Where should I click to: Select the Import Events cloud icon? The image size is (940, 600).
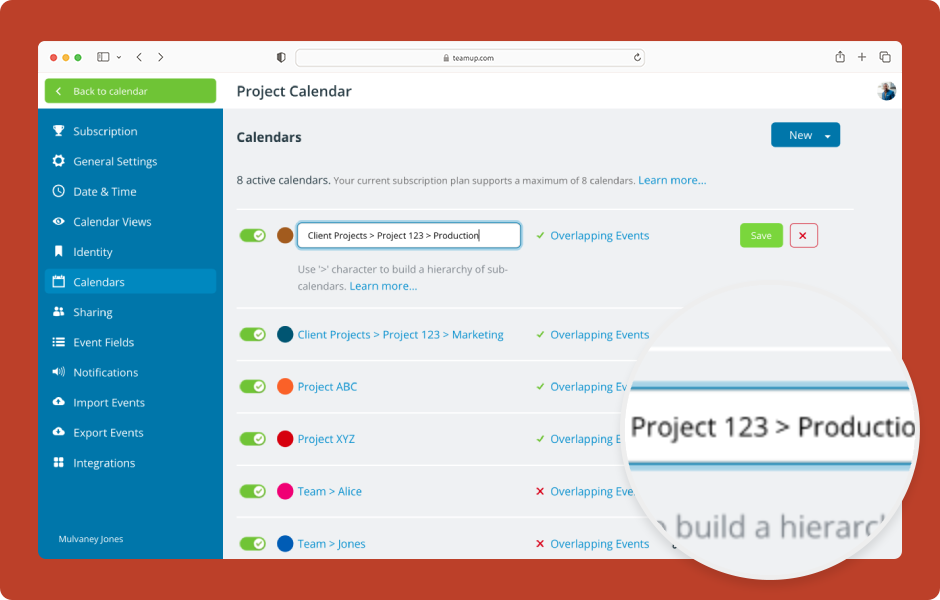coord(57,402)
